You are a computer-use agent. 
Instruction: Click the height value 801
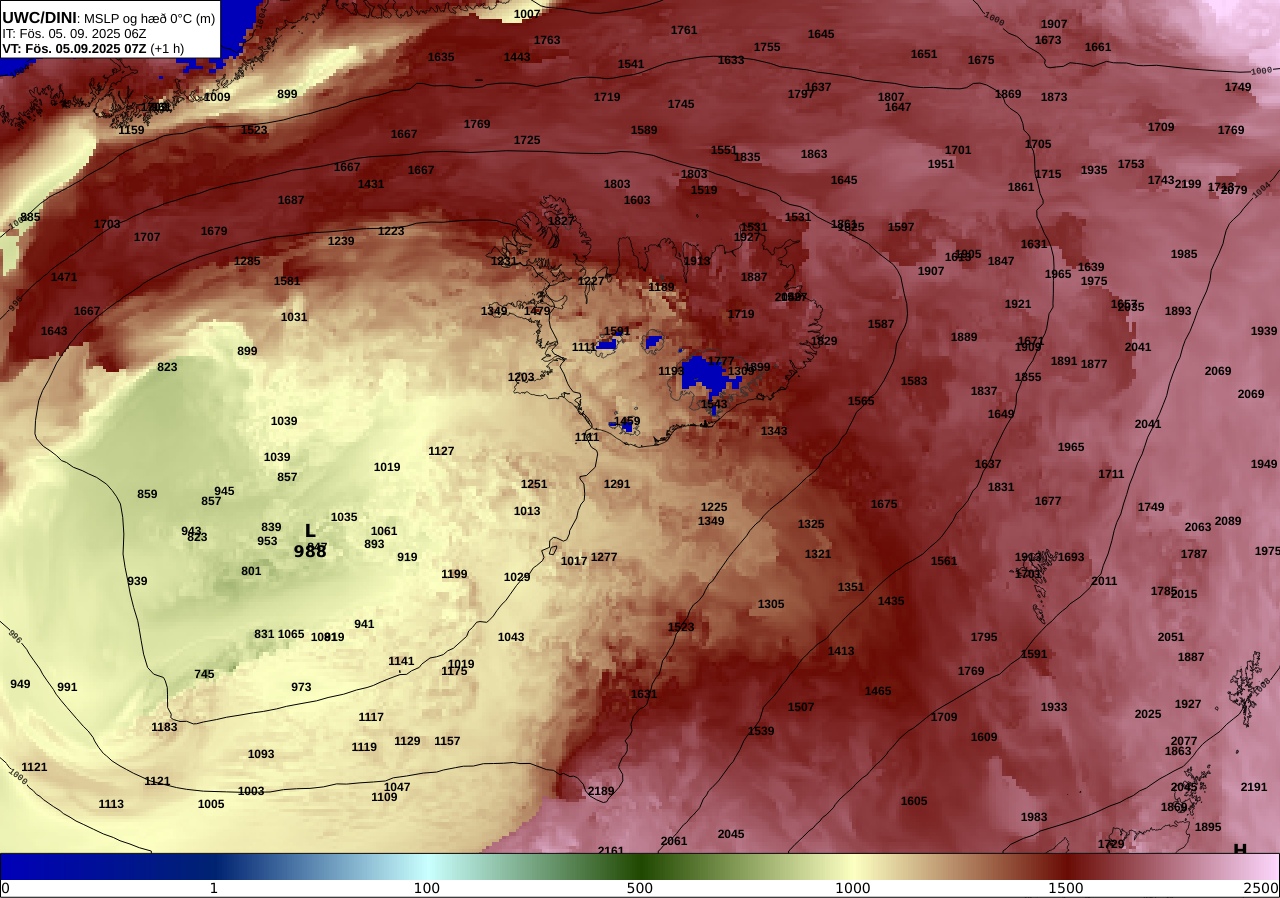click(251, 571)
